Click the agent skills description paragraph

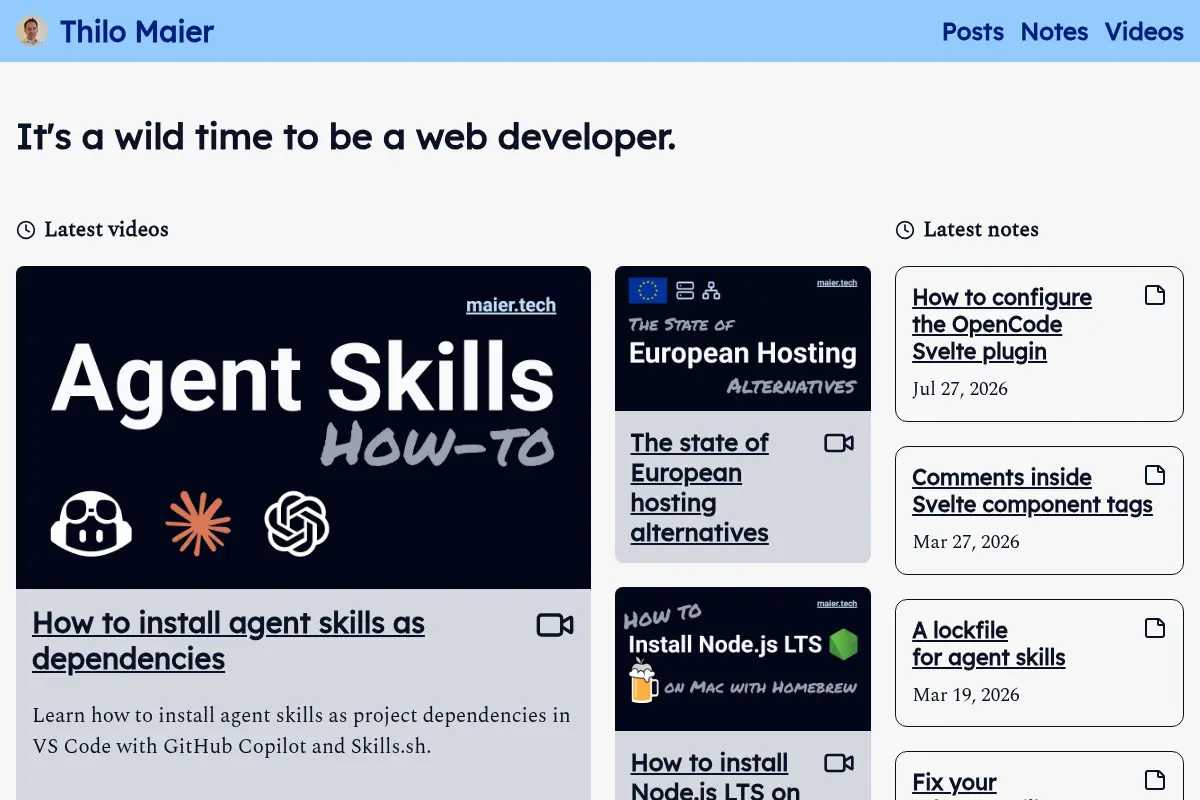[x=301, y=731]
